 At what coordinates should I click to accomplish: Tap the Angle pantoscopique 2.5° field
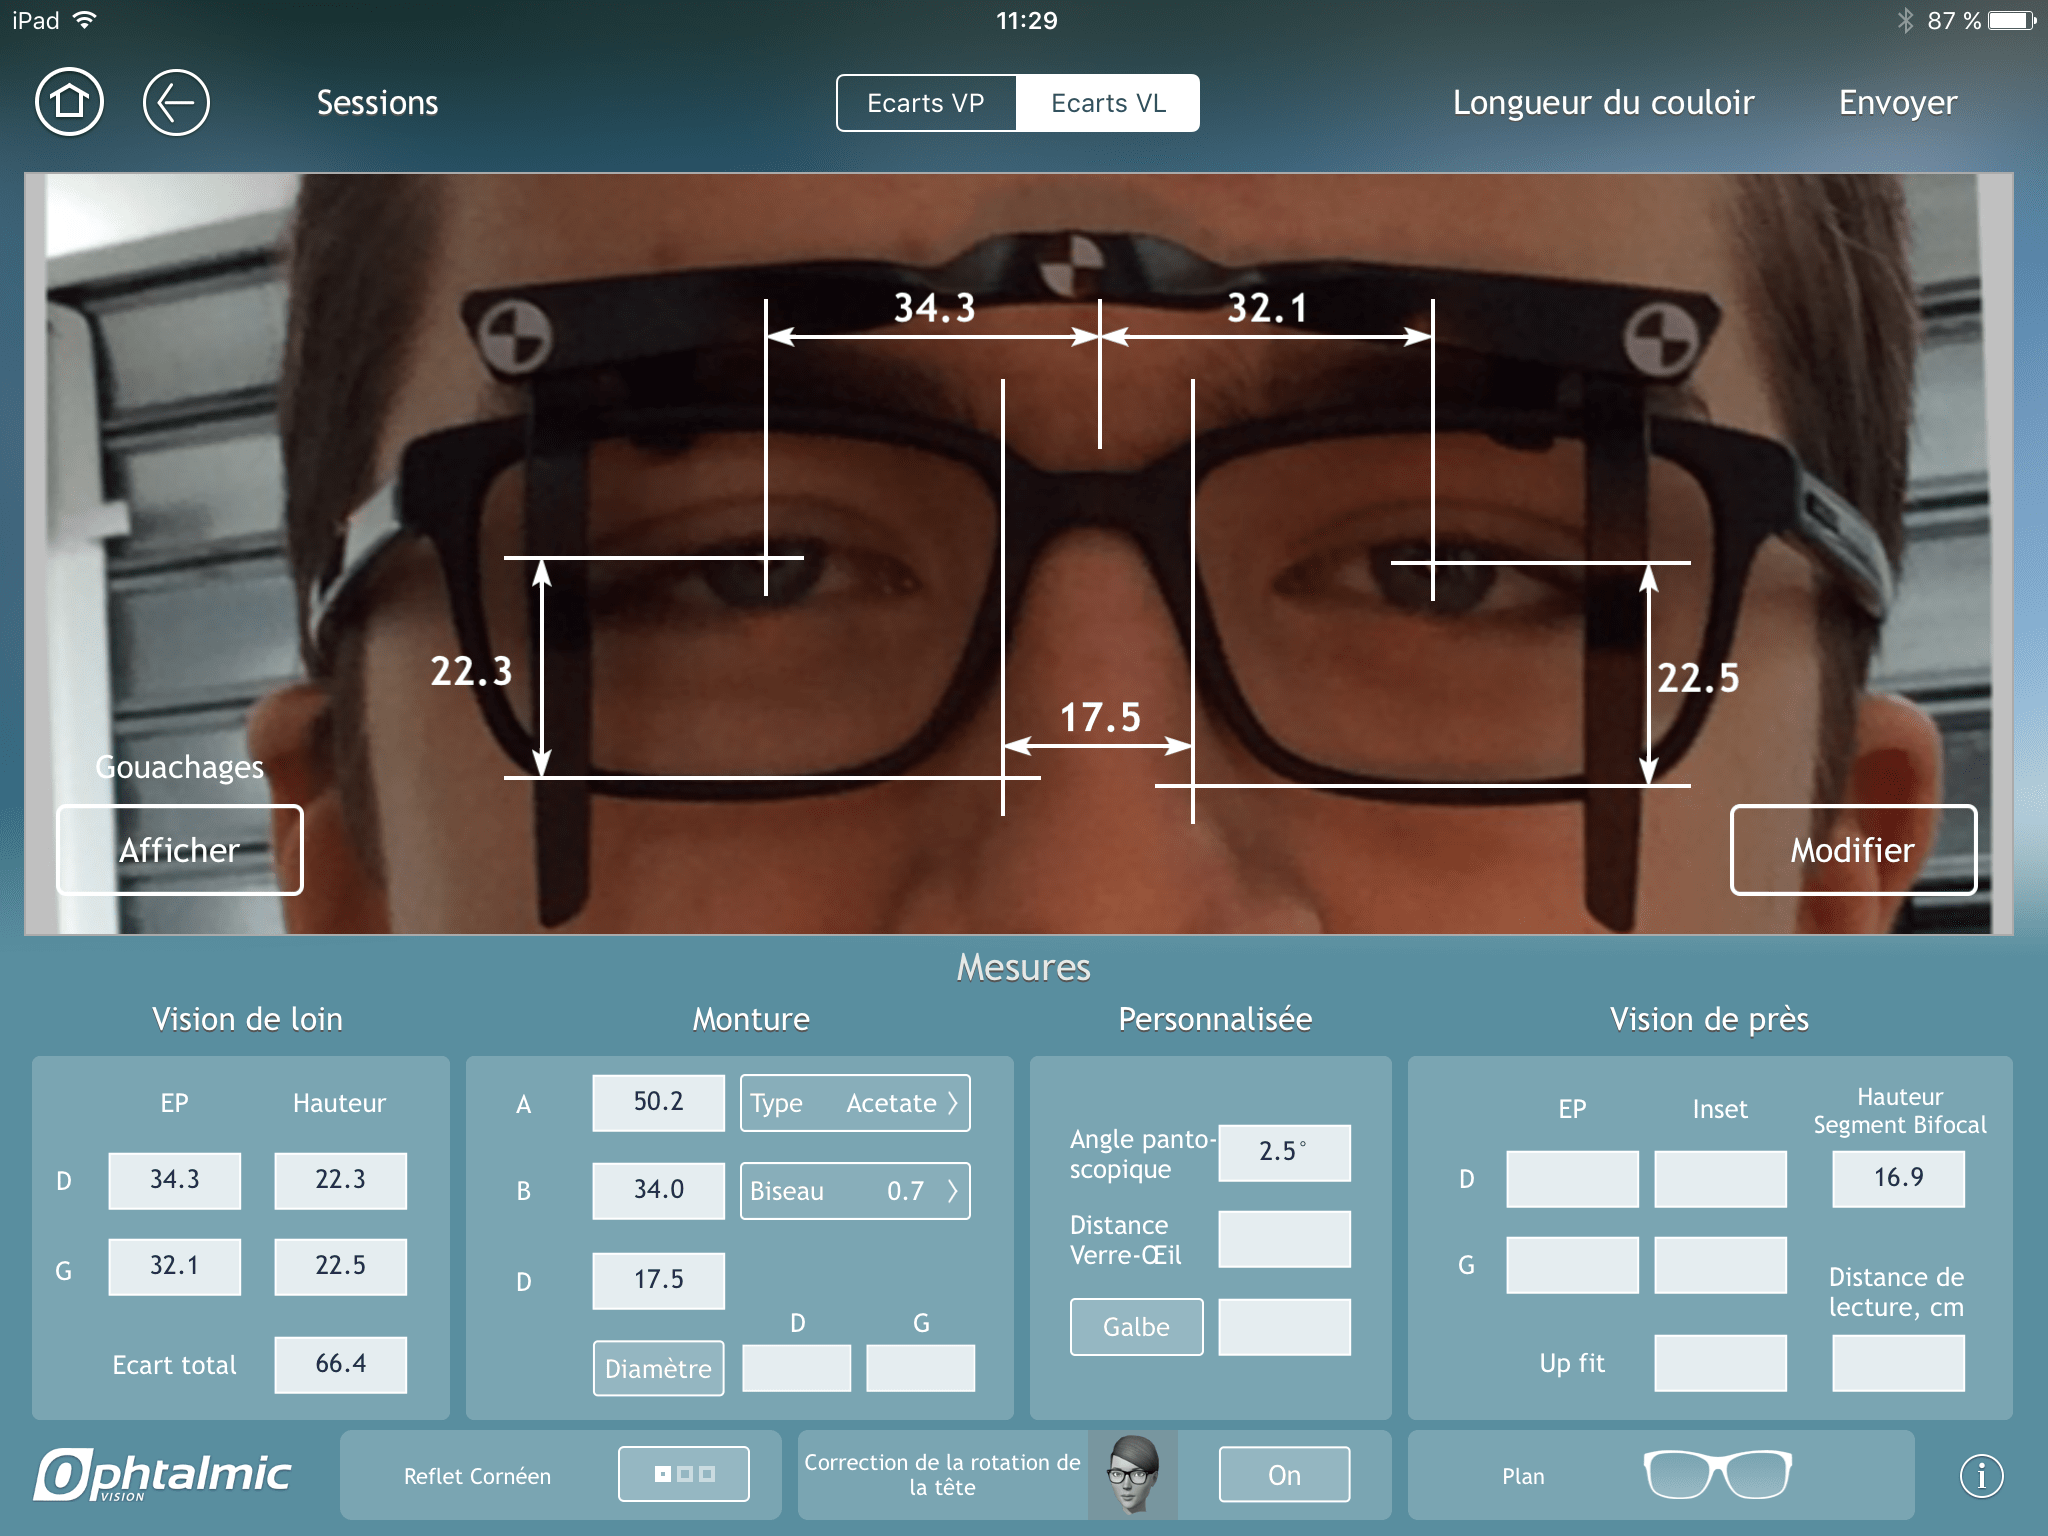click(1284, 1152)
